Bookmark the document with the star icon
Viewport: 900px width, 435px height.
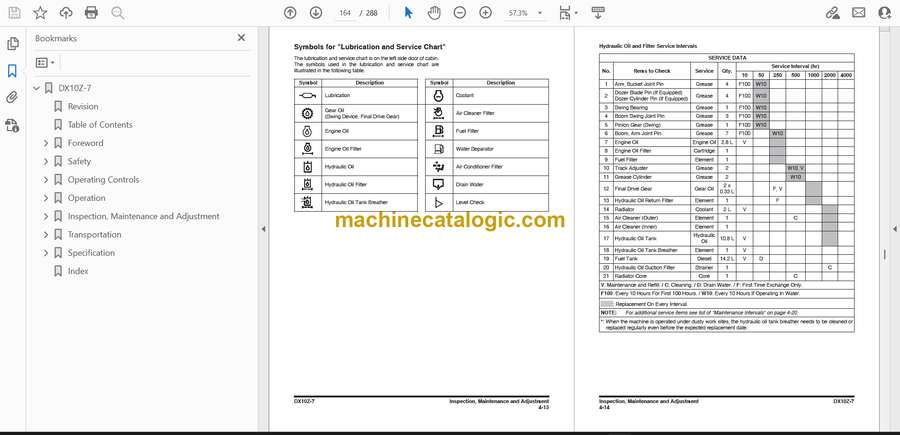[x=40, y=13]
